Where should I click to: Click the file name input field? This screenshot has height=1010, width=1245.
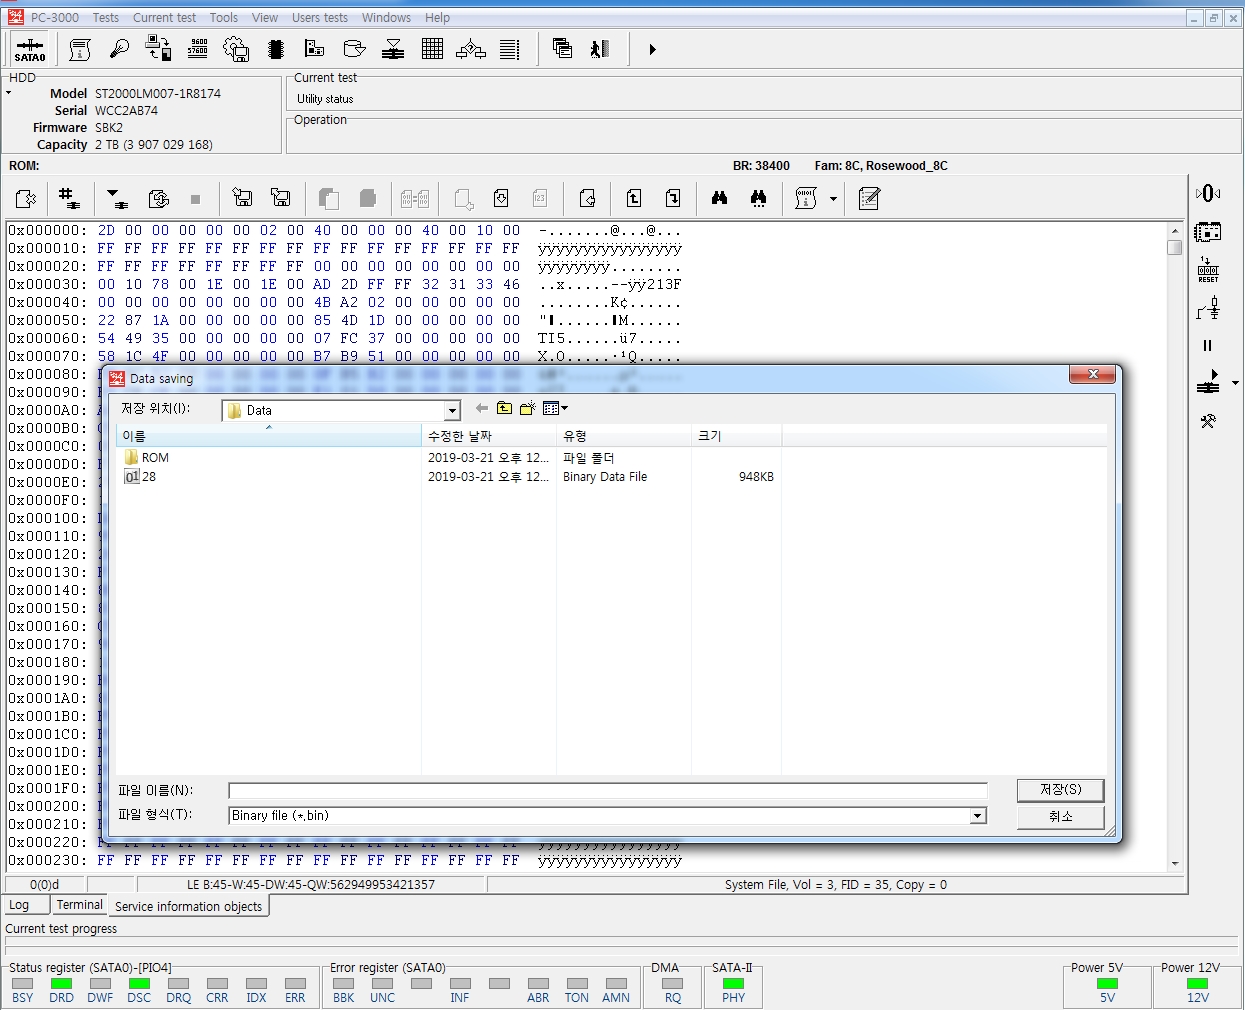click(607, 791)
